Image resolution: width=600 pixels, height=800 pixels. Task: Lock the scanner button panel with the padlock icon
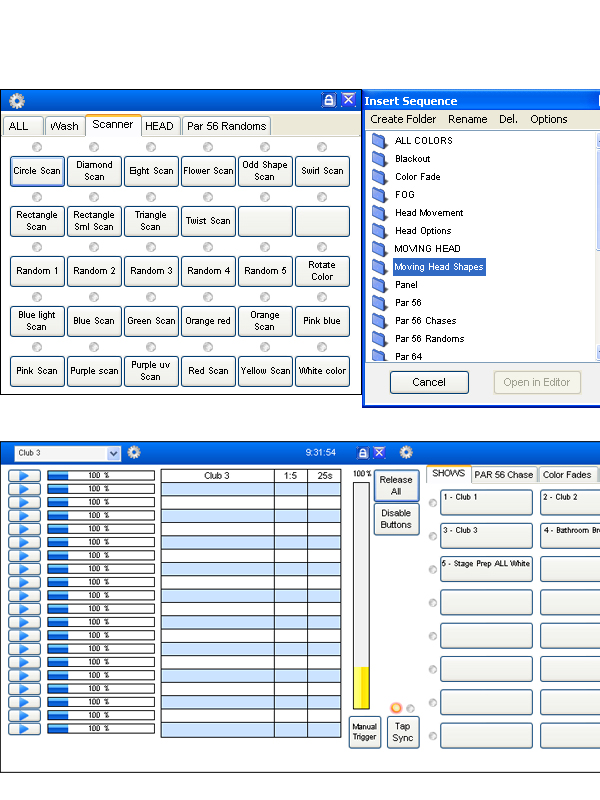pyautogui.click(x=329, y=100)
